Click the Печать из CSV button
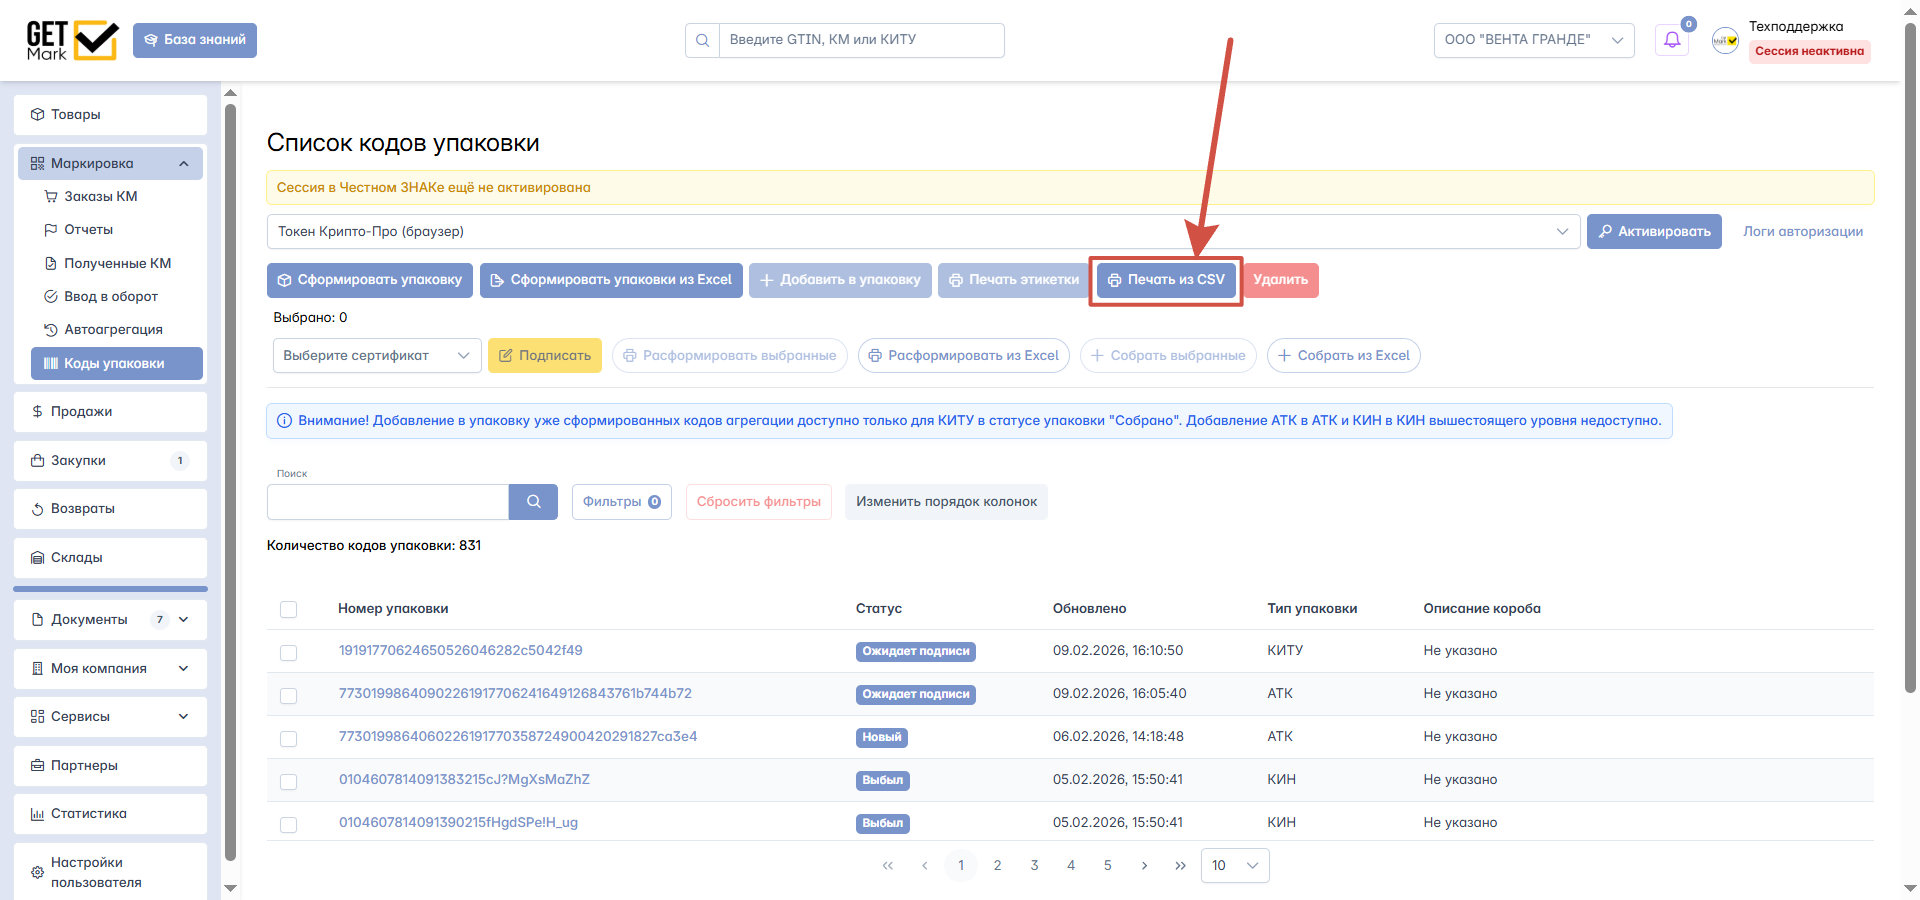The width and height of the screenshot is (1920, 900). pos(1166,280)
